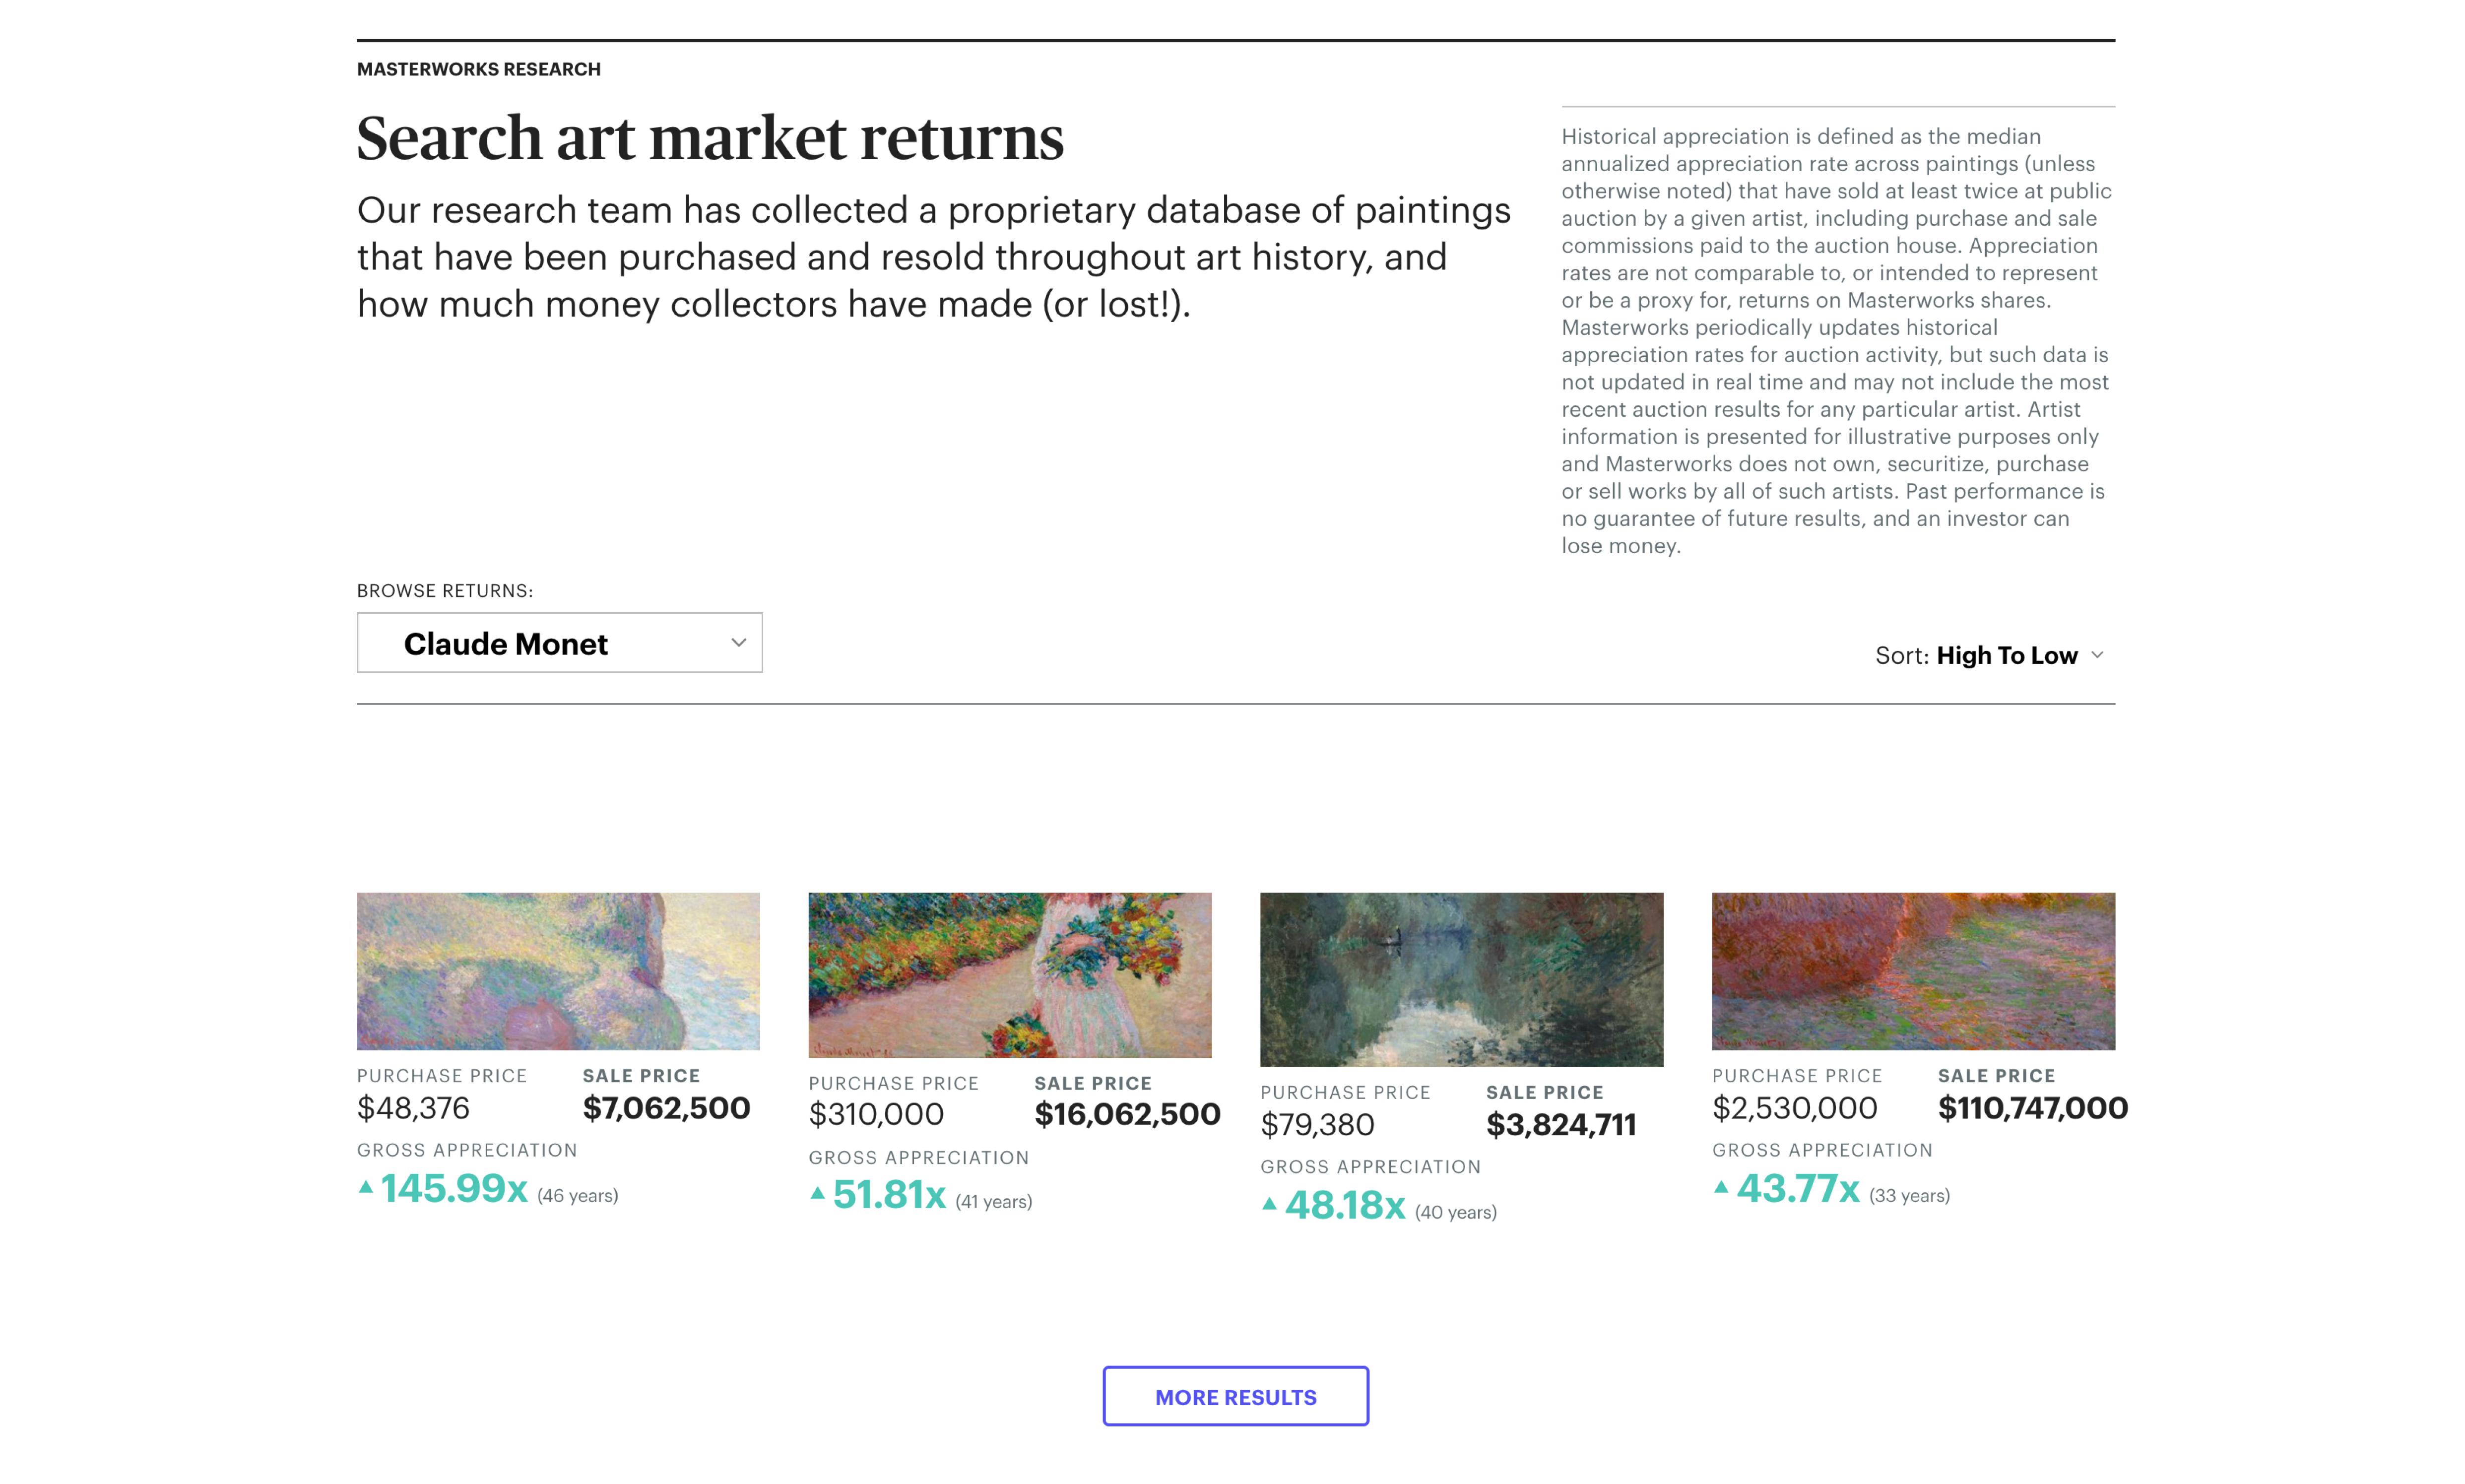The image size is (2465, 1484).
Task: Open the Claude Monet artist dropdown
Action: click(x=558, y=642)
